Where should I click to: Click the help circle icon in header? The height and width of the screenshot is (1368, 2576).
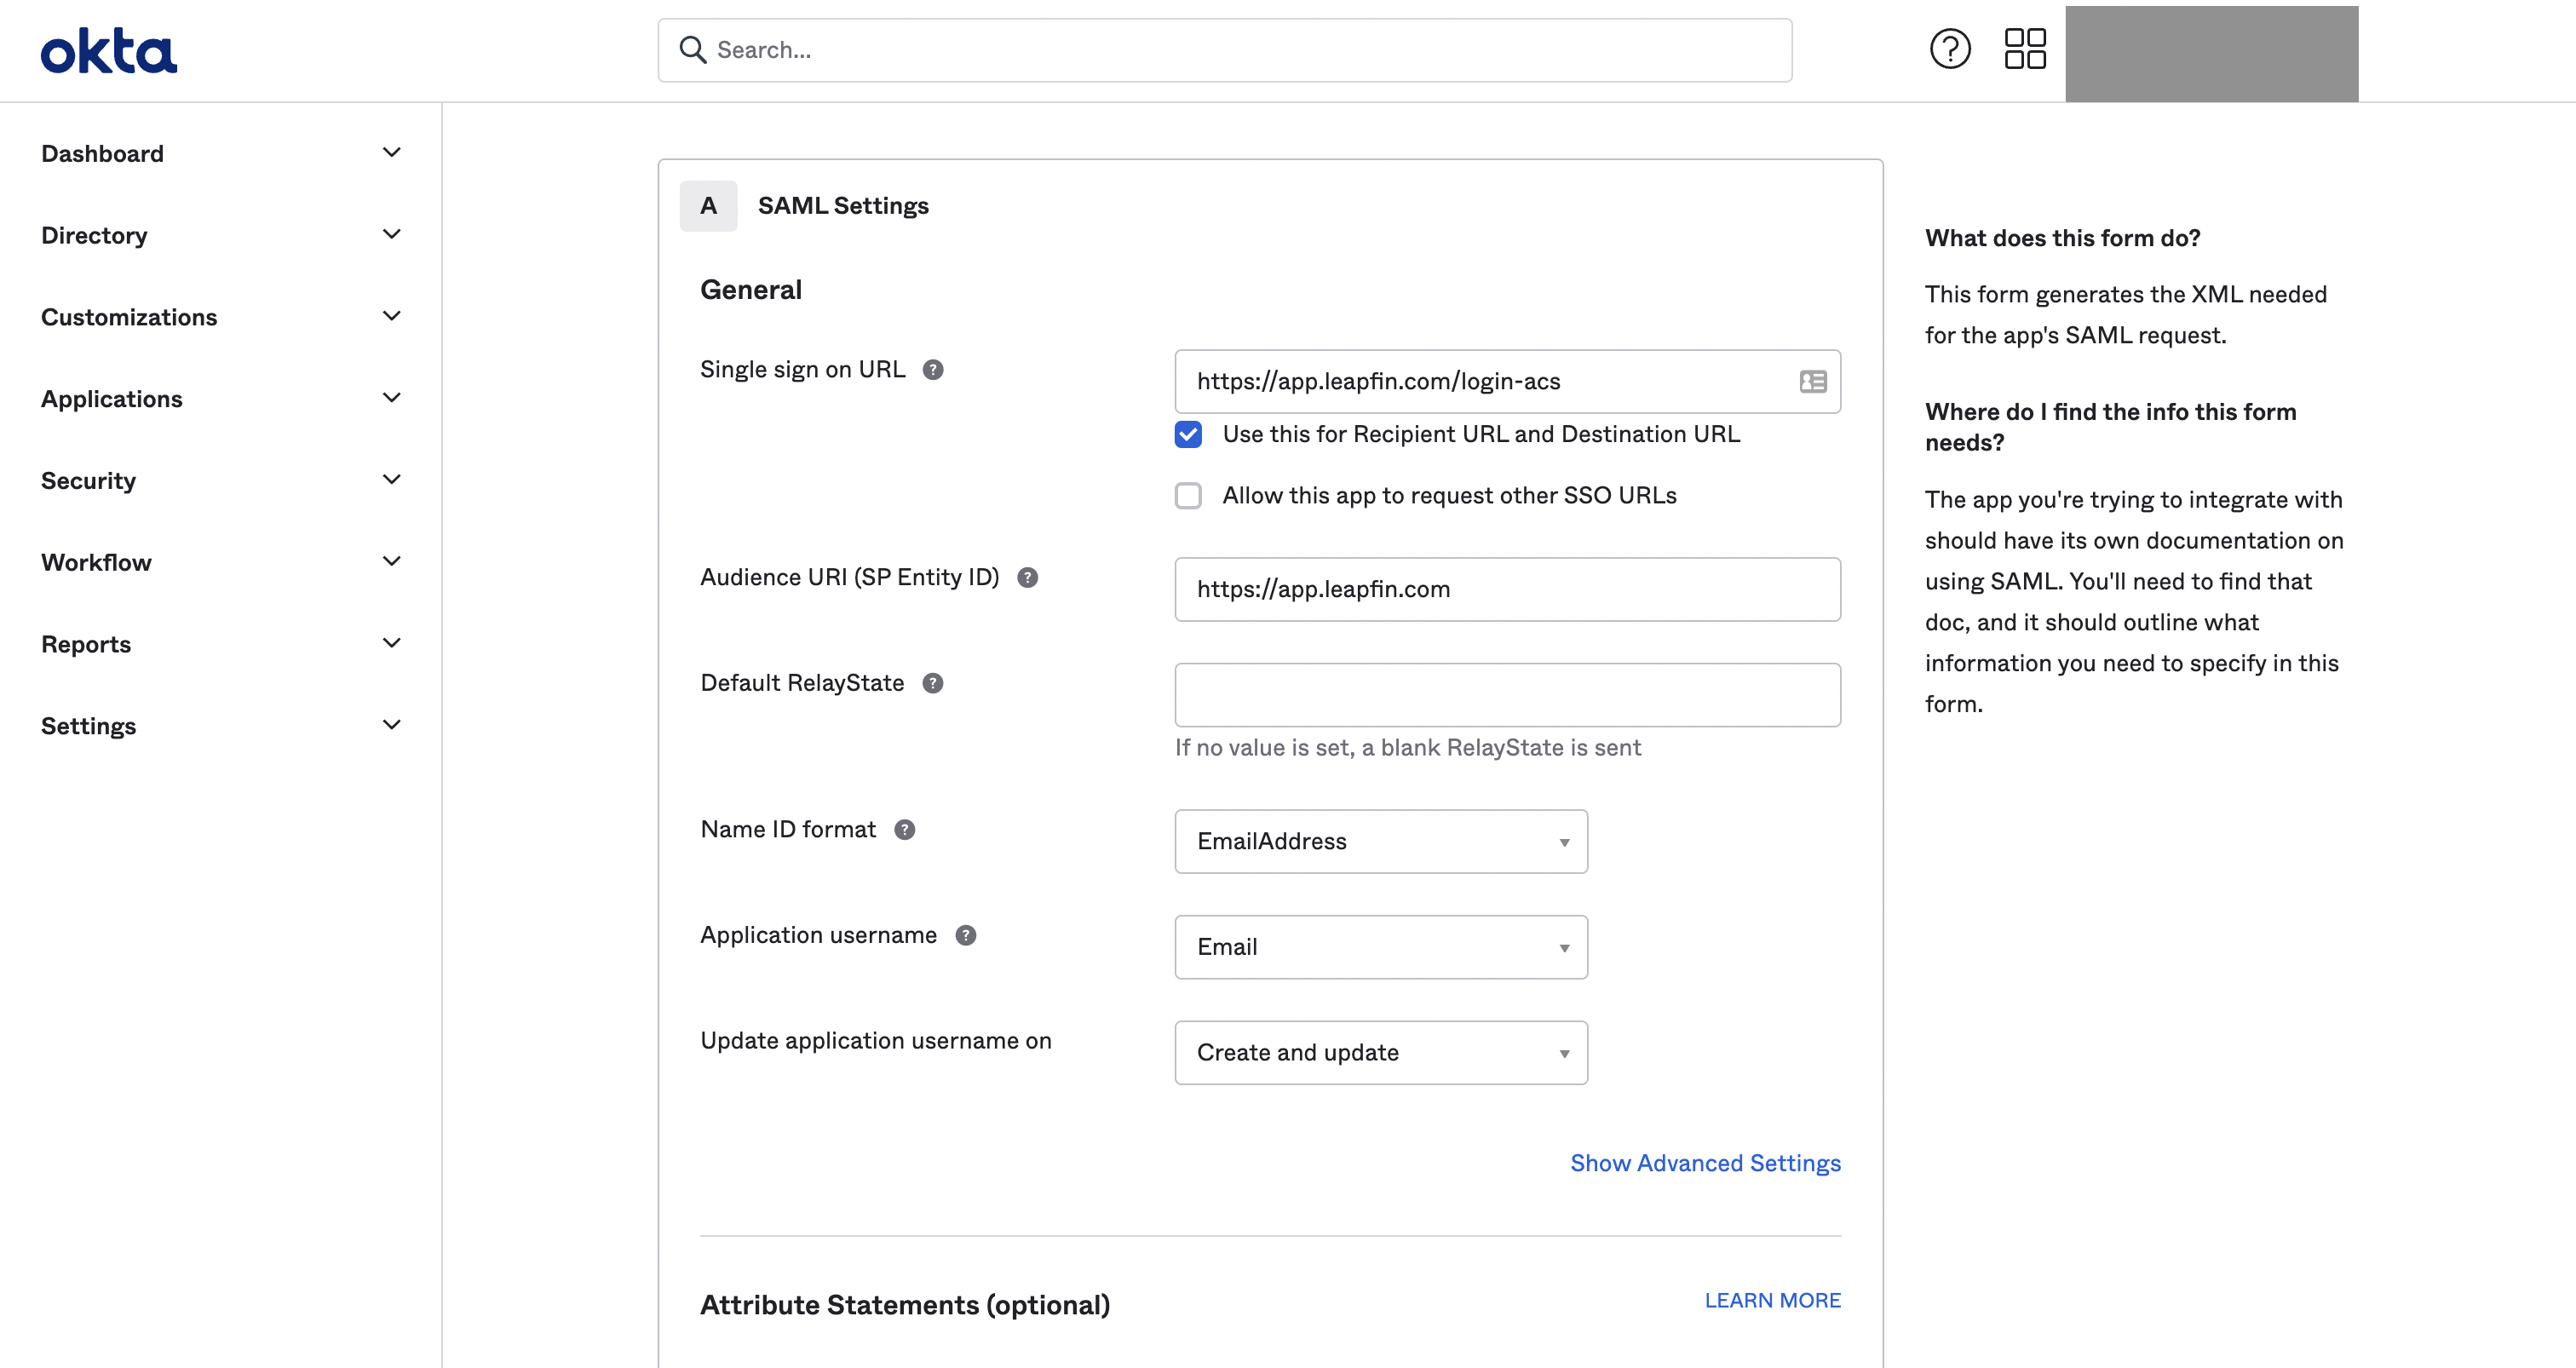pyautogui.click(x=1949, y=49)
